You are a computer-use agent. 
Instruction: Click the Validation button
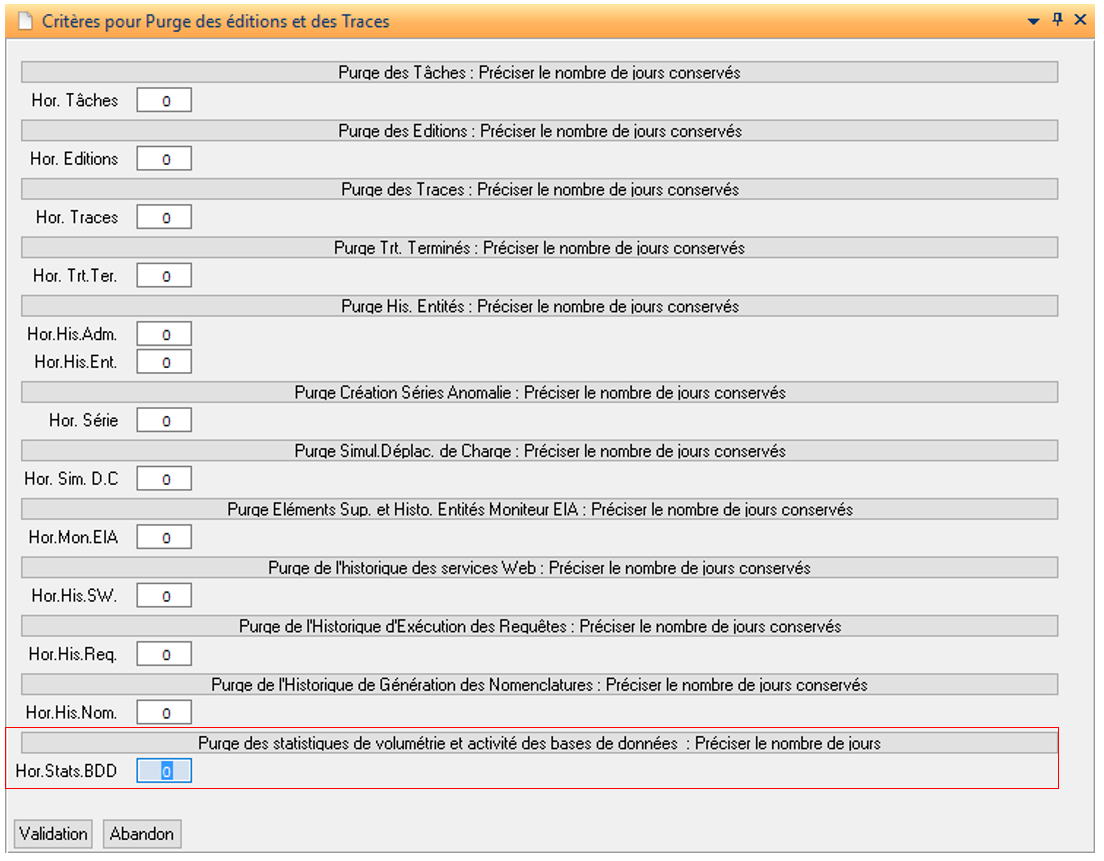pyautogui.click(x=53, y=833)
